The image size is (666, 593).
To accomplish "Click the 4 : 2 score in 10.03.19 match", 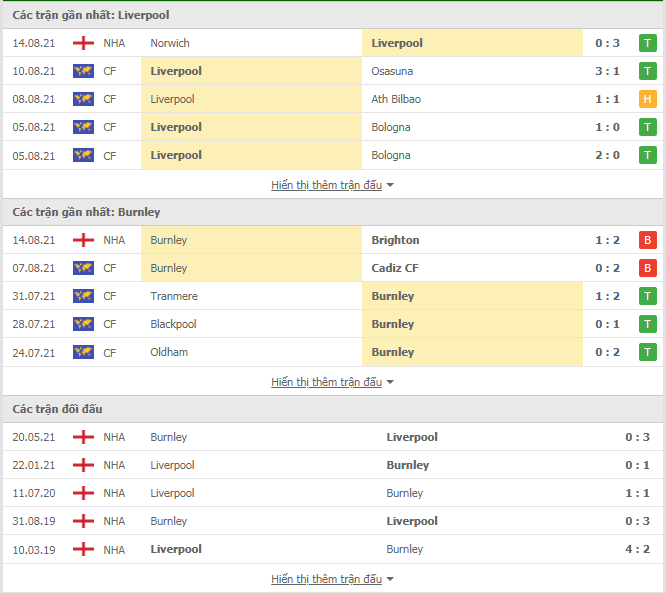I will (638, 549).
